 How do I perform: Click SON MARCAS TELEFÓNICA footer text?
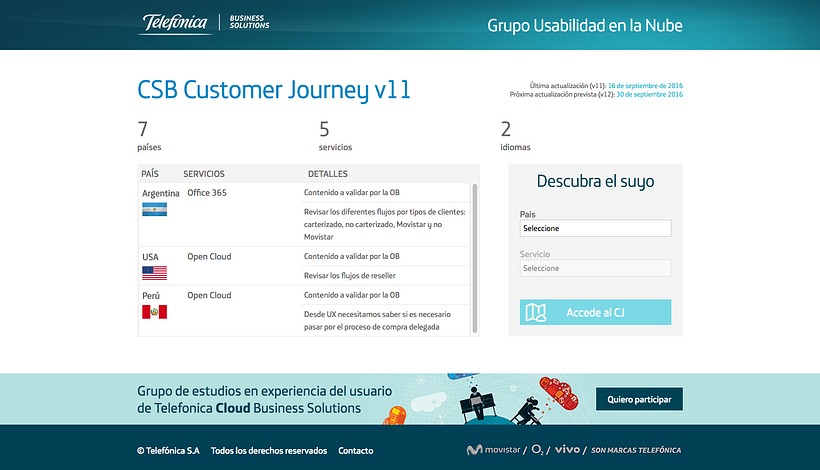point(636,450)
